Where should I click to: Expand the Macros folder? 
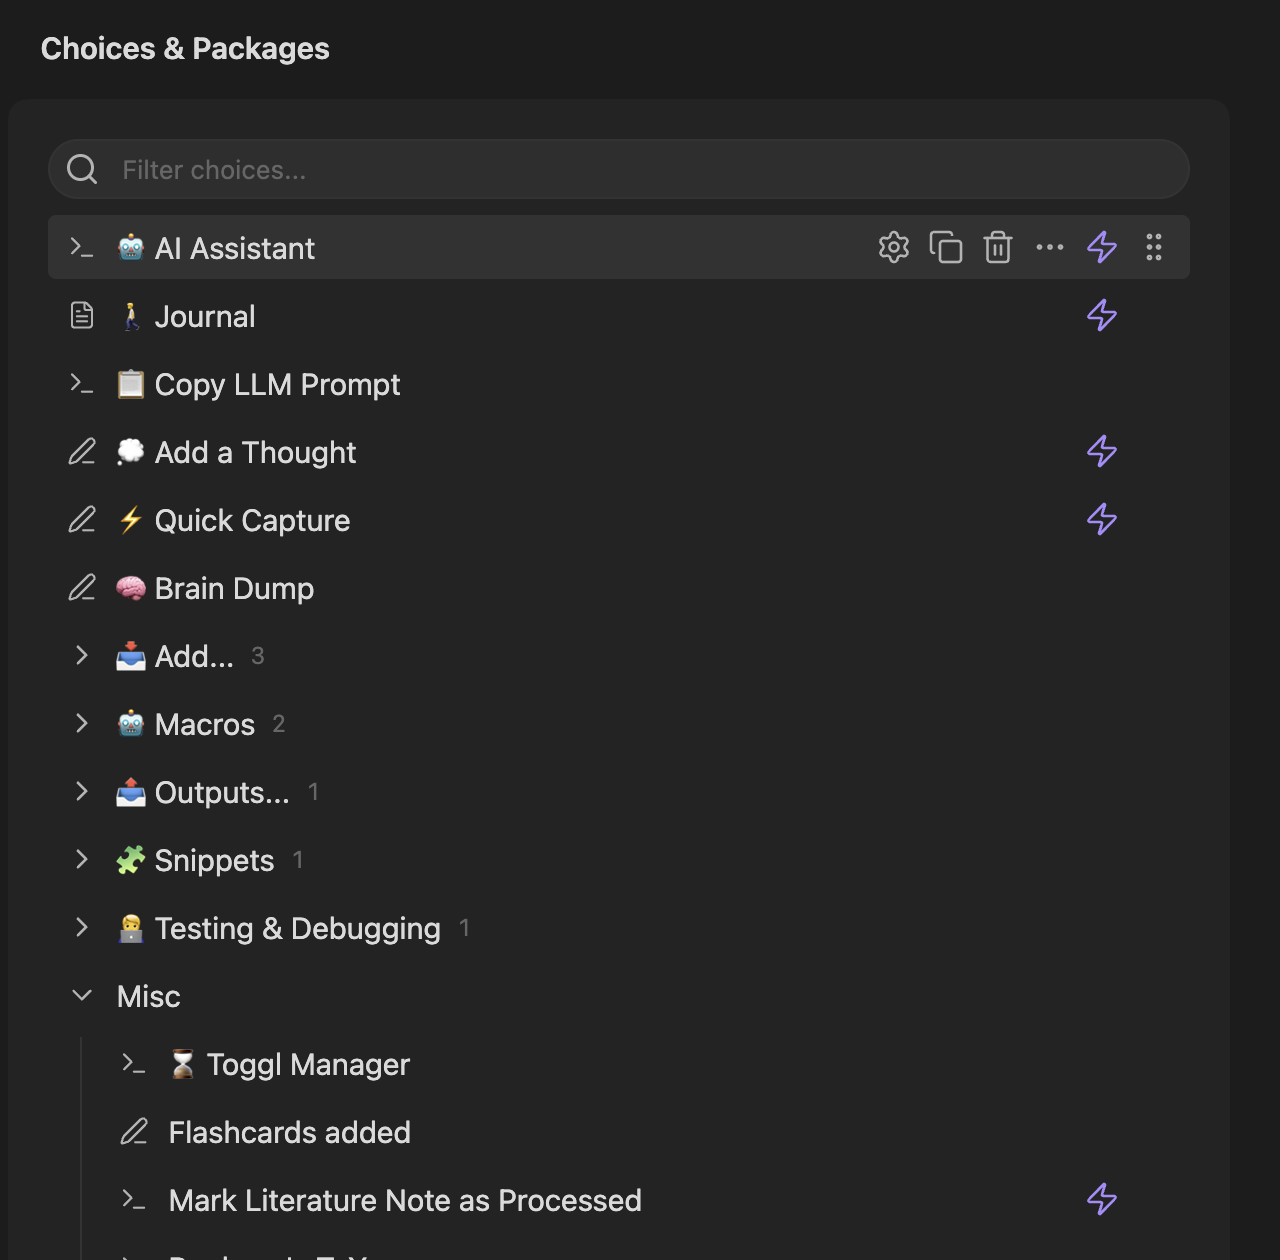(82, 723)
